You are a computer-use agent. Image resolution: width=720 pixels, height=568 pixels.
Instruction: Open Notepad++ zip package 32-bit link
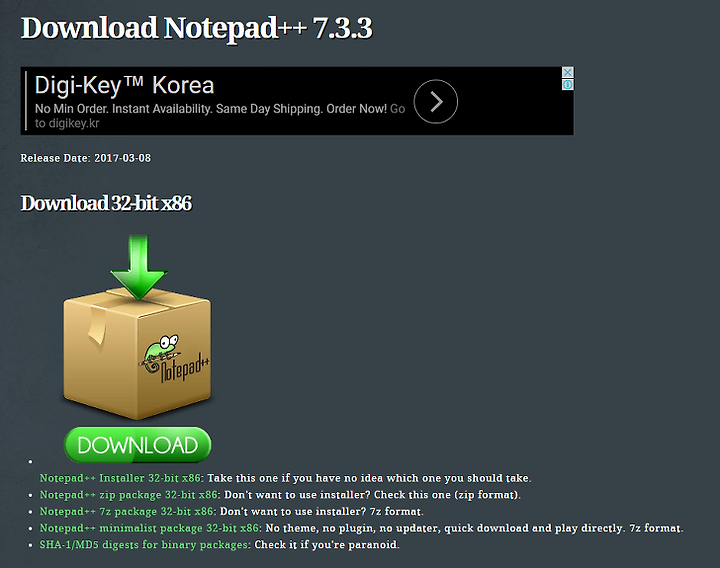pyautogui.click(x=129, y=495)
